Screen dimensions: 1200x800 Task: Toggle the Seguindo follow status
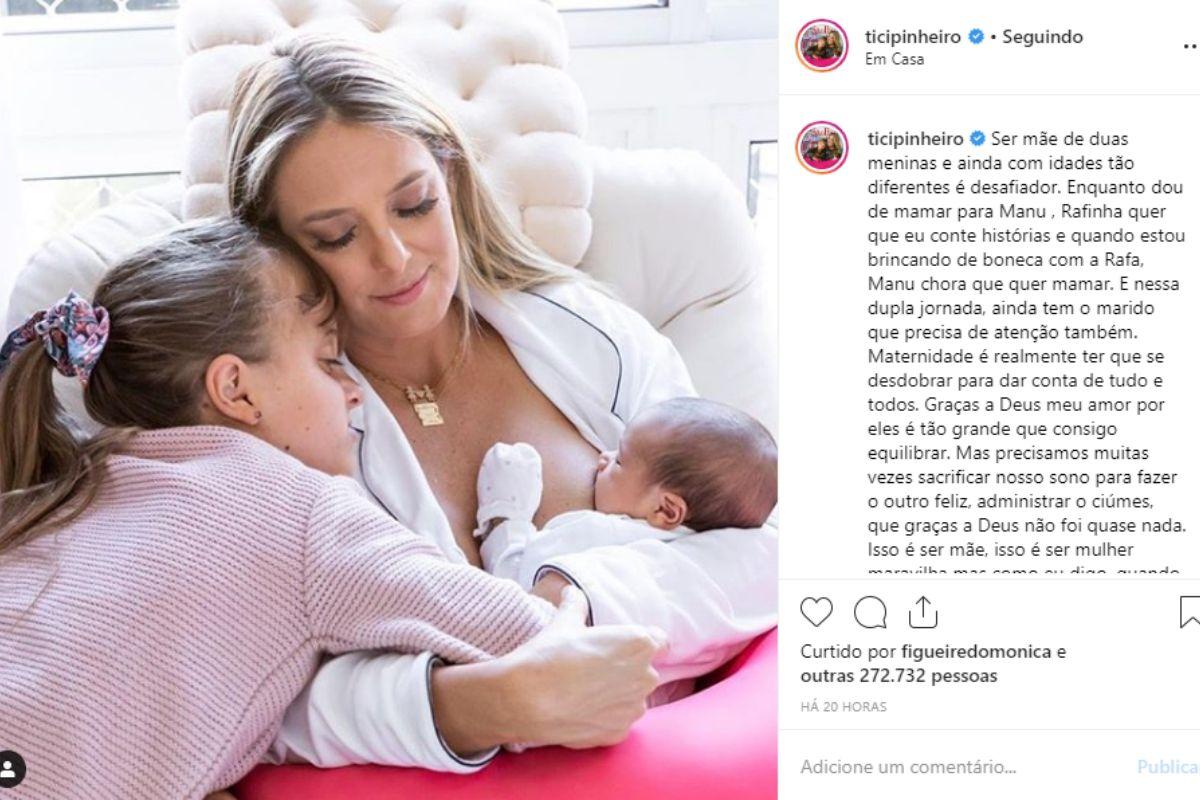coord(1043,37)
